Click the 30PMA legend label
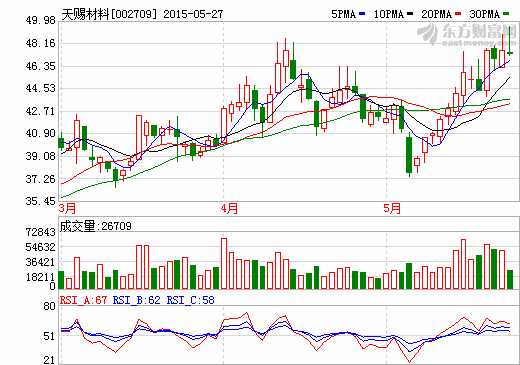 tap(484, 14)
